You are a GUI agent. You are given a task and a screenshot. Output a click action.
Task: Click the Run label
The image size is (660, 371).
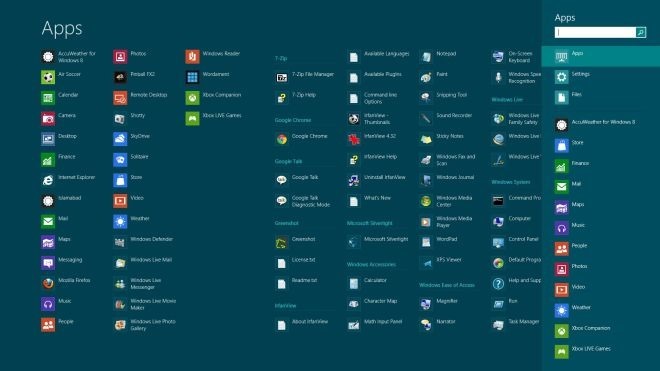click(x=513, y=301)
